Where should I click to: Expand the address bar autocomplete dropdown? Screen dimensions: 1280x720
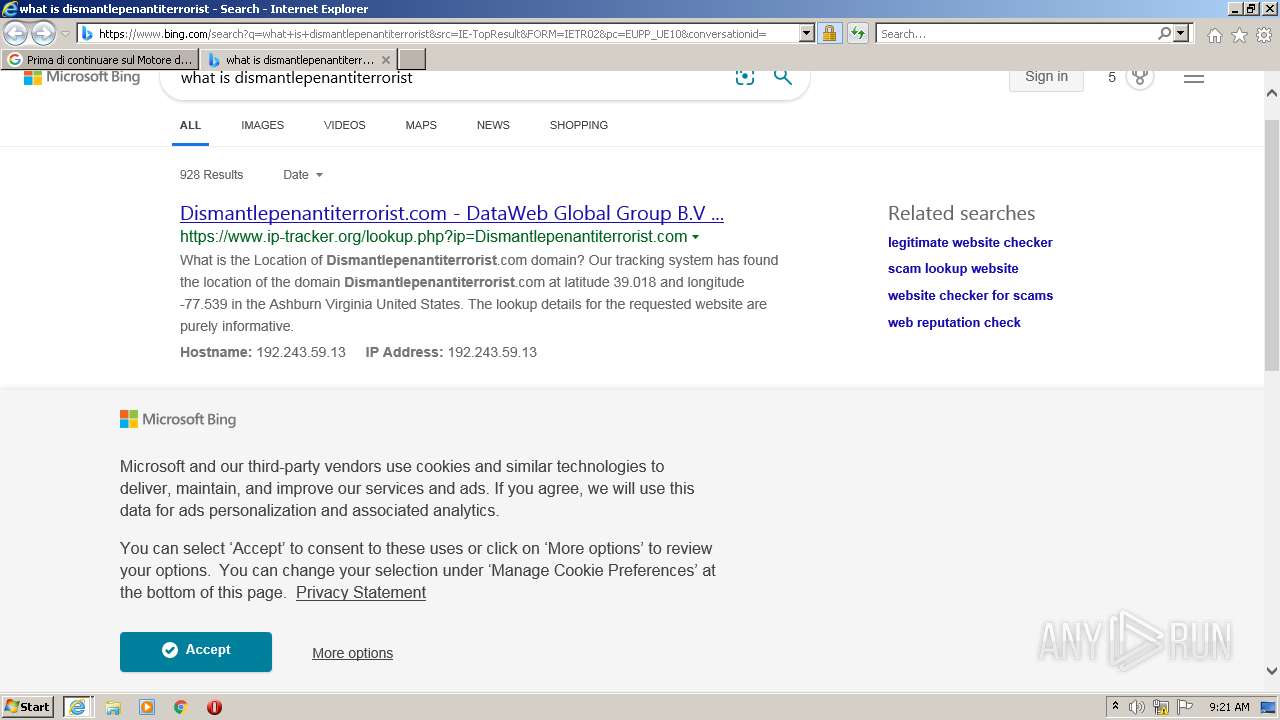[x=807, y=33]
